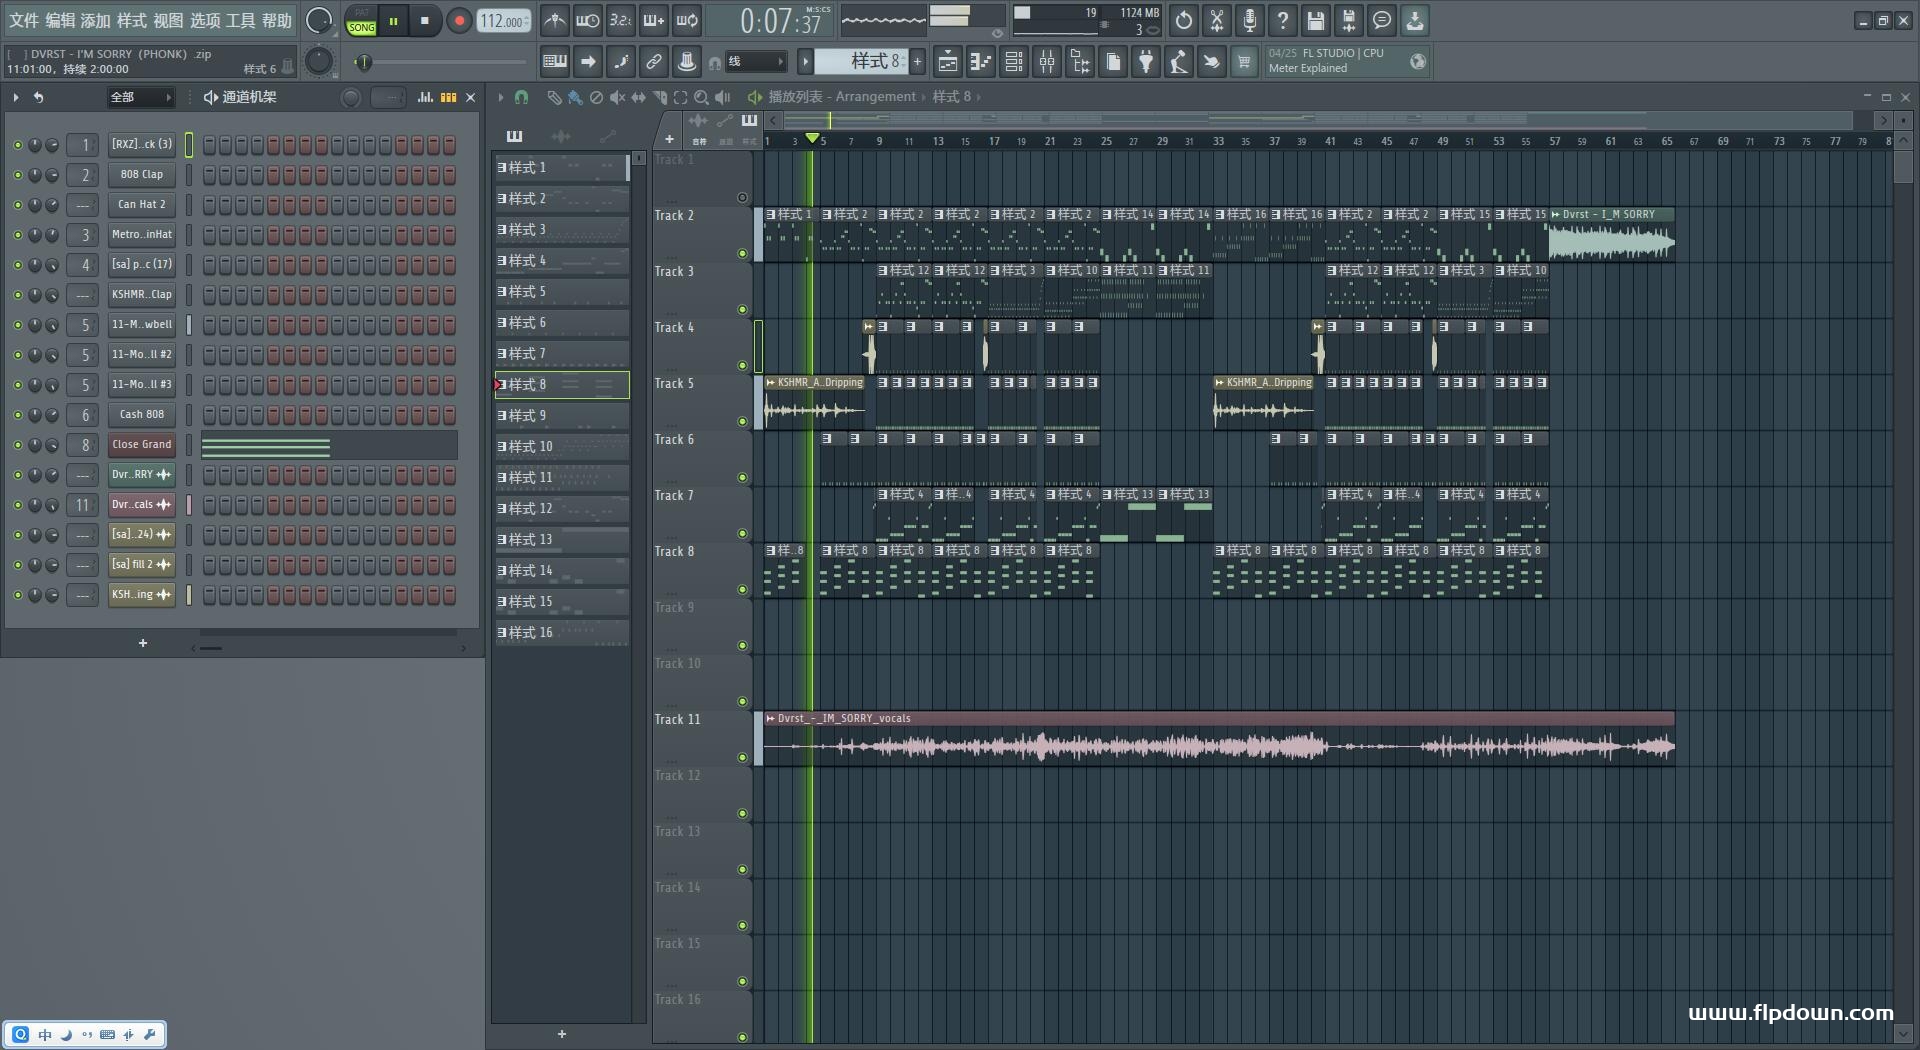Toggle the metronome icon
Viewport: 1920px width, 1050px height.
pos(555,20)
